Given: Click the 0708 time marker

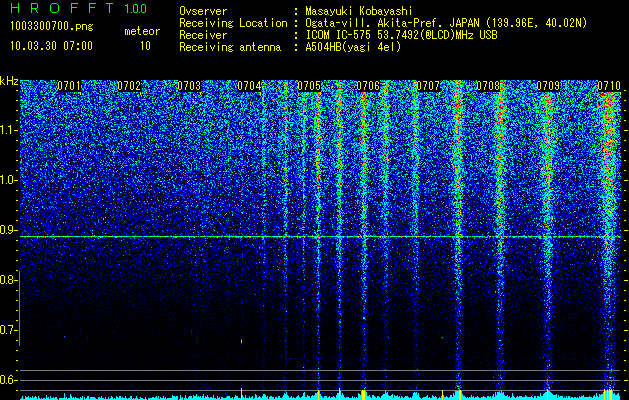Looking at the screenshot, I should (488, 86).
